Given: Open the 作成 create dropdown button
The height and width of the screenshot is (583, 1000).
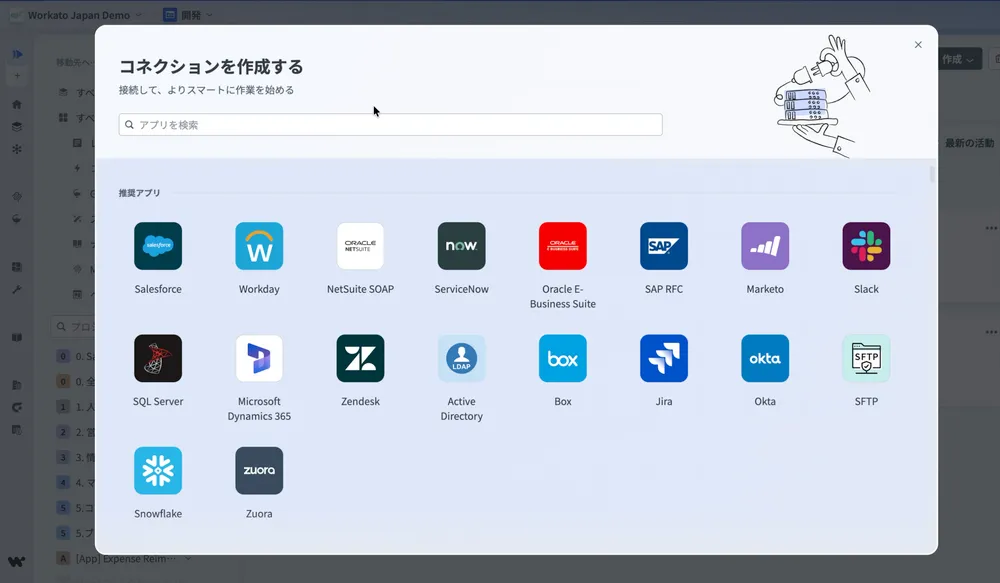Looking at the screenshot, I should point(959,59).
